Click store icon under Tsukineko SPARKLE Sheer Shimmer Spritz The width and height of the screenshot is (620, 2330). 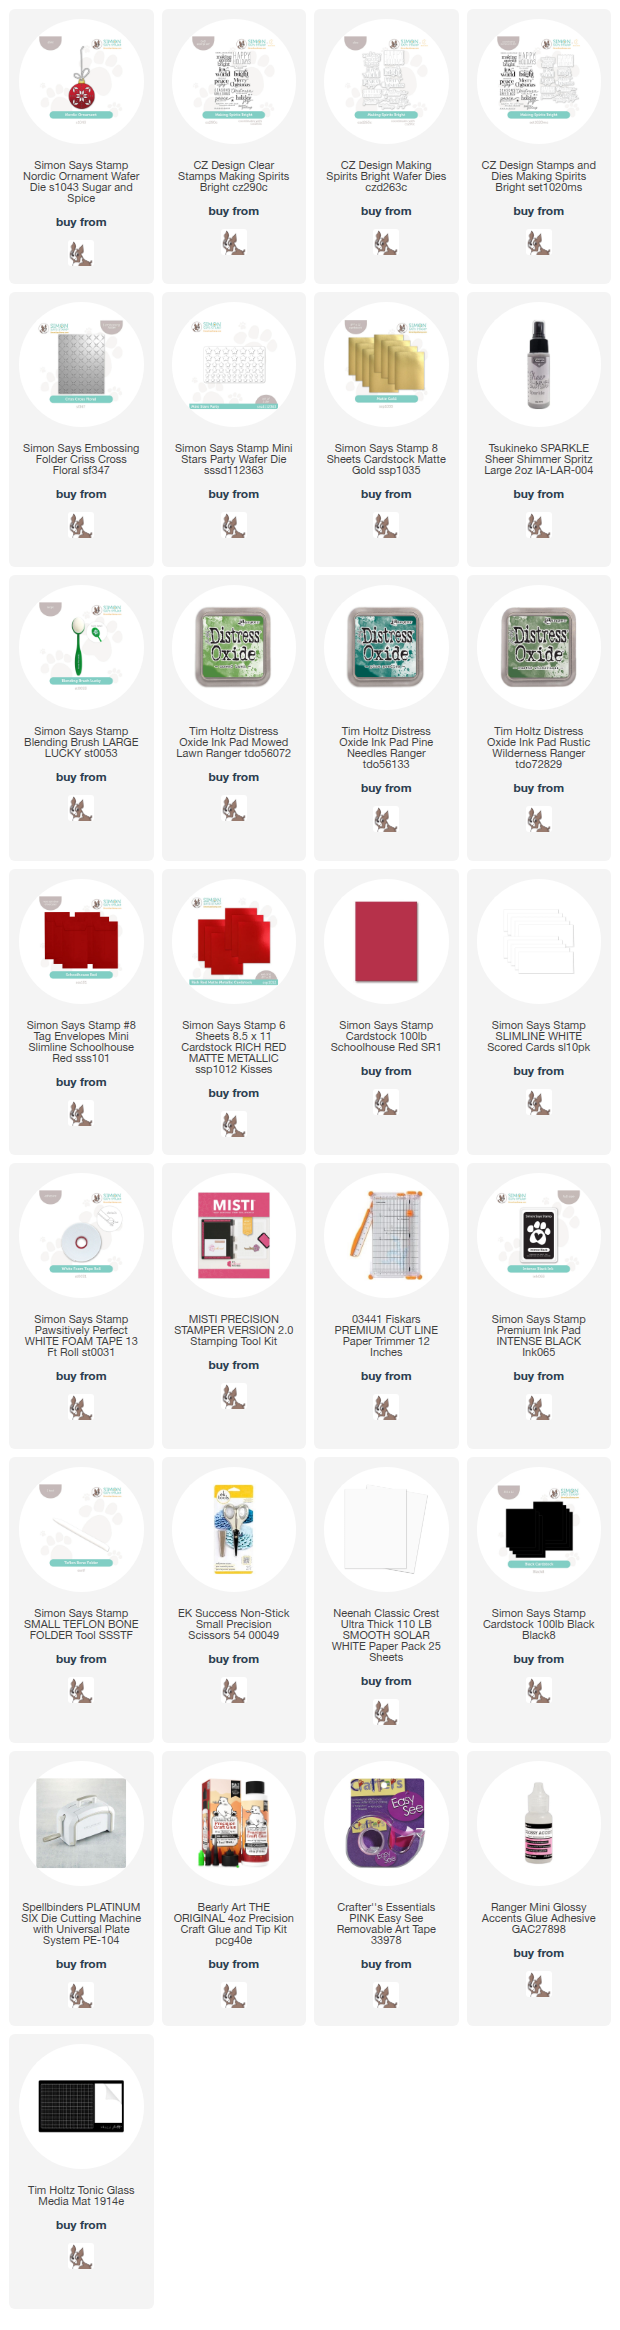(x=538, y=526)
